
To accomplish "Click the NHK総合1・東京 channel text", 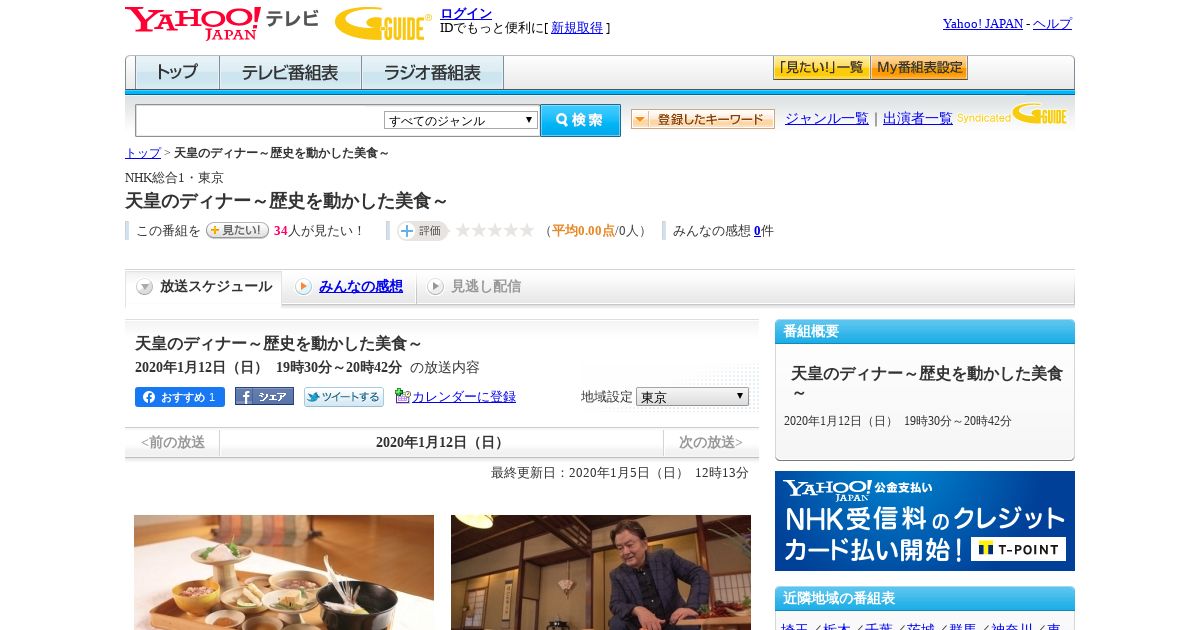I will coord(174,178).
